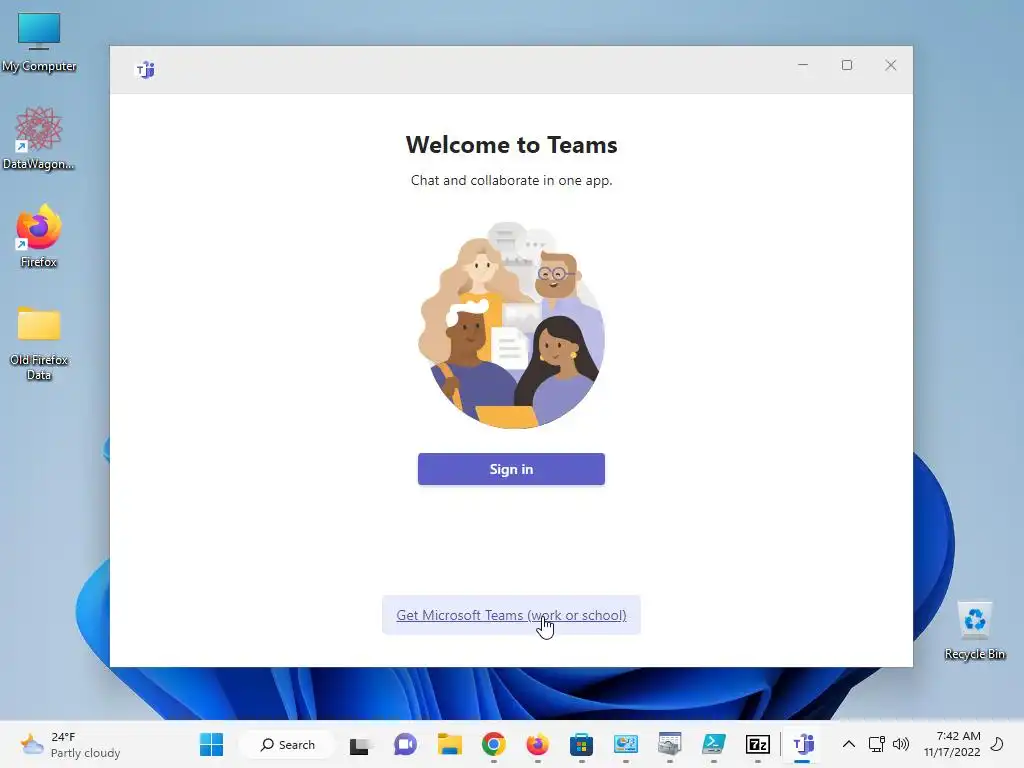Image resolution: width=1024 pixels, height=768 pixels.
Task: Select Firefox desktop shortcut
Action: 39,236
